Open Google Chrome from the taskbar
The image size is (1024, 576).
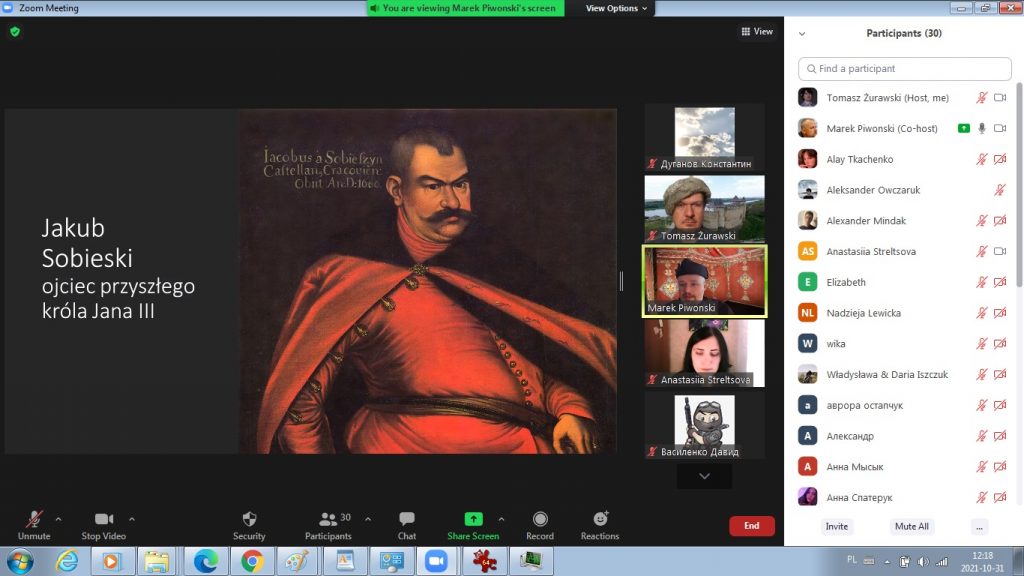click(x=251, y=560)
